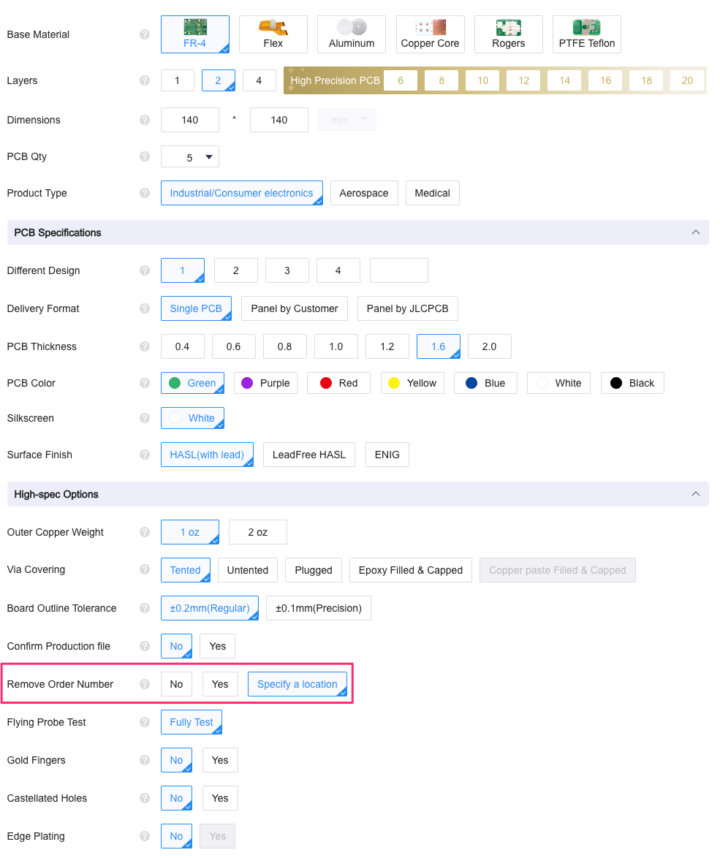The height and width of the screenshot is (858, 720).
Task: Choose Yes for Castellated Holes
Action: [220, 799]
